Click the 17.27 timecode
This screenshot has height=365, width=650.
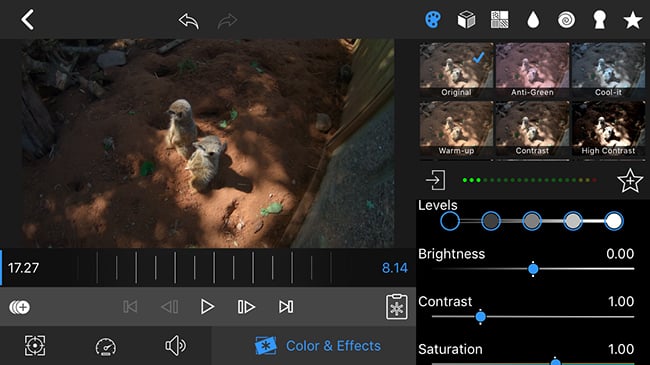pyautogui.click(x=24, y=268)
